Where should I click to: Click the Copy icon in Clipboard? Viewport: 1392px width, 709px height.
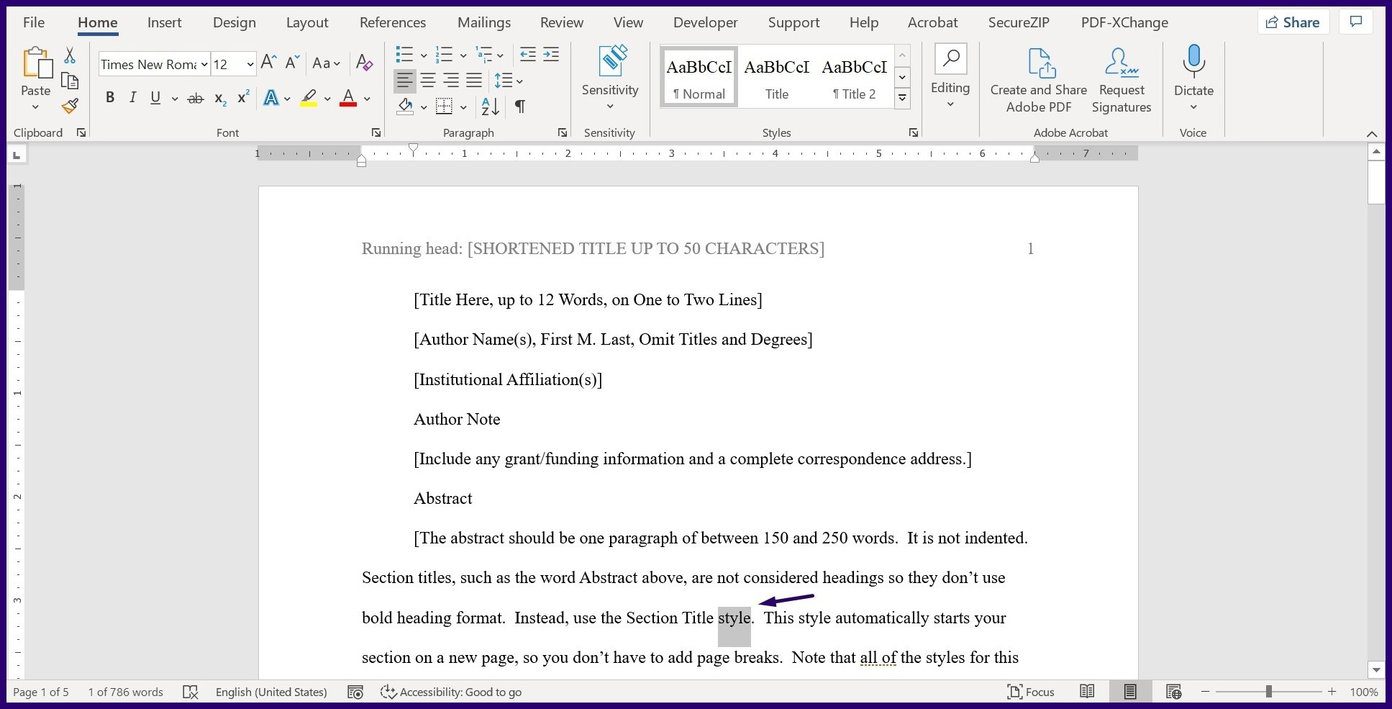[x=70, y=81]
